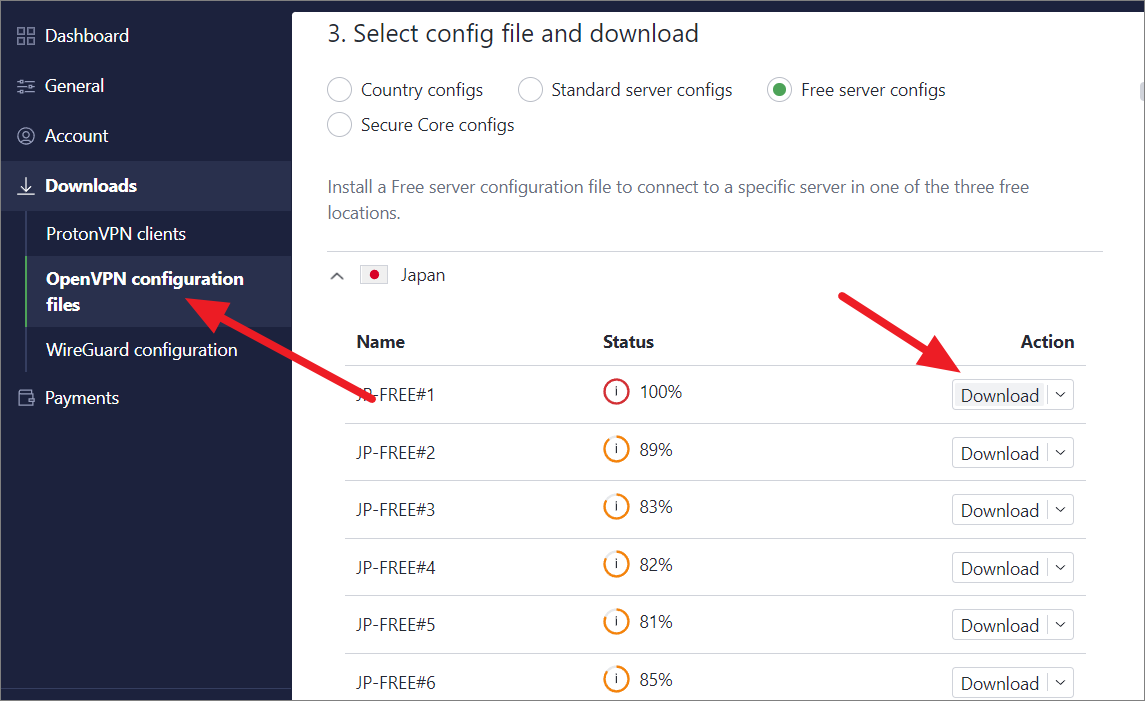Choose the Secure Core configs radio button
The image size is (1145, 701).
tap(340, 125)
